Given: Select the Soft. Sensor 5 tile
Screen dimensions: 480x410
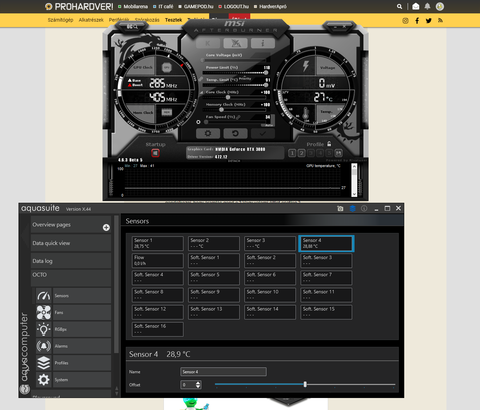Looking at the screenshot, I should coord(214,278).
